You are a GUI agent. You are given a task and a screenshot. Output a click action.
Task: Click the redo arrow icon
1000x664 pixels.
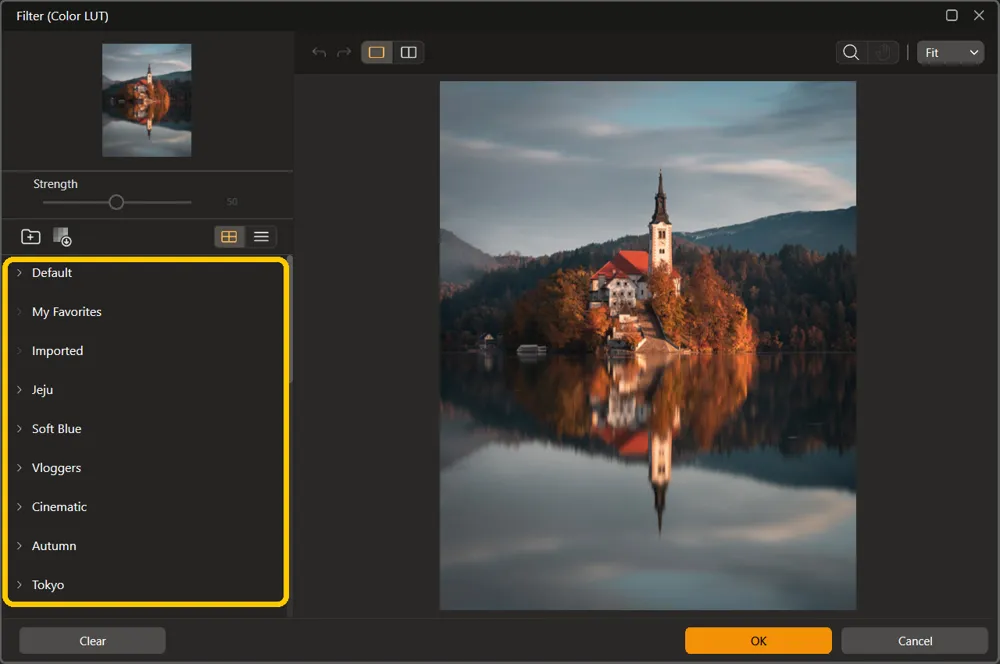344,52
